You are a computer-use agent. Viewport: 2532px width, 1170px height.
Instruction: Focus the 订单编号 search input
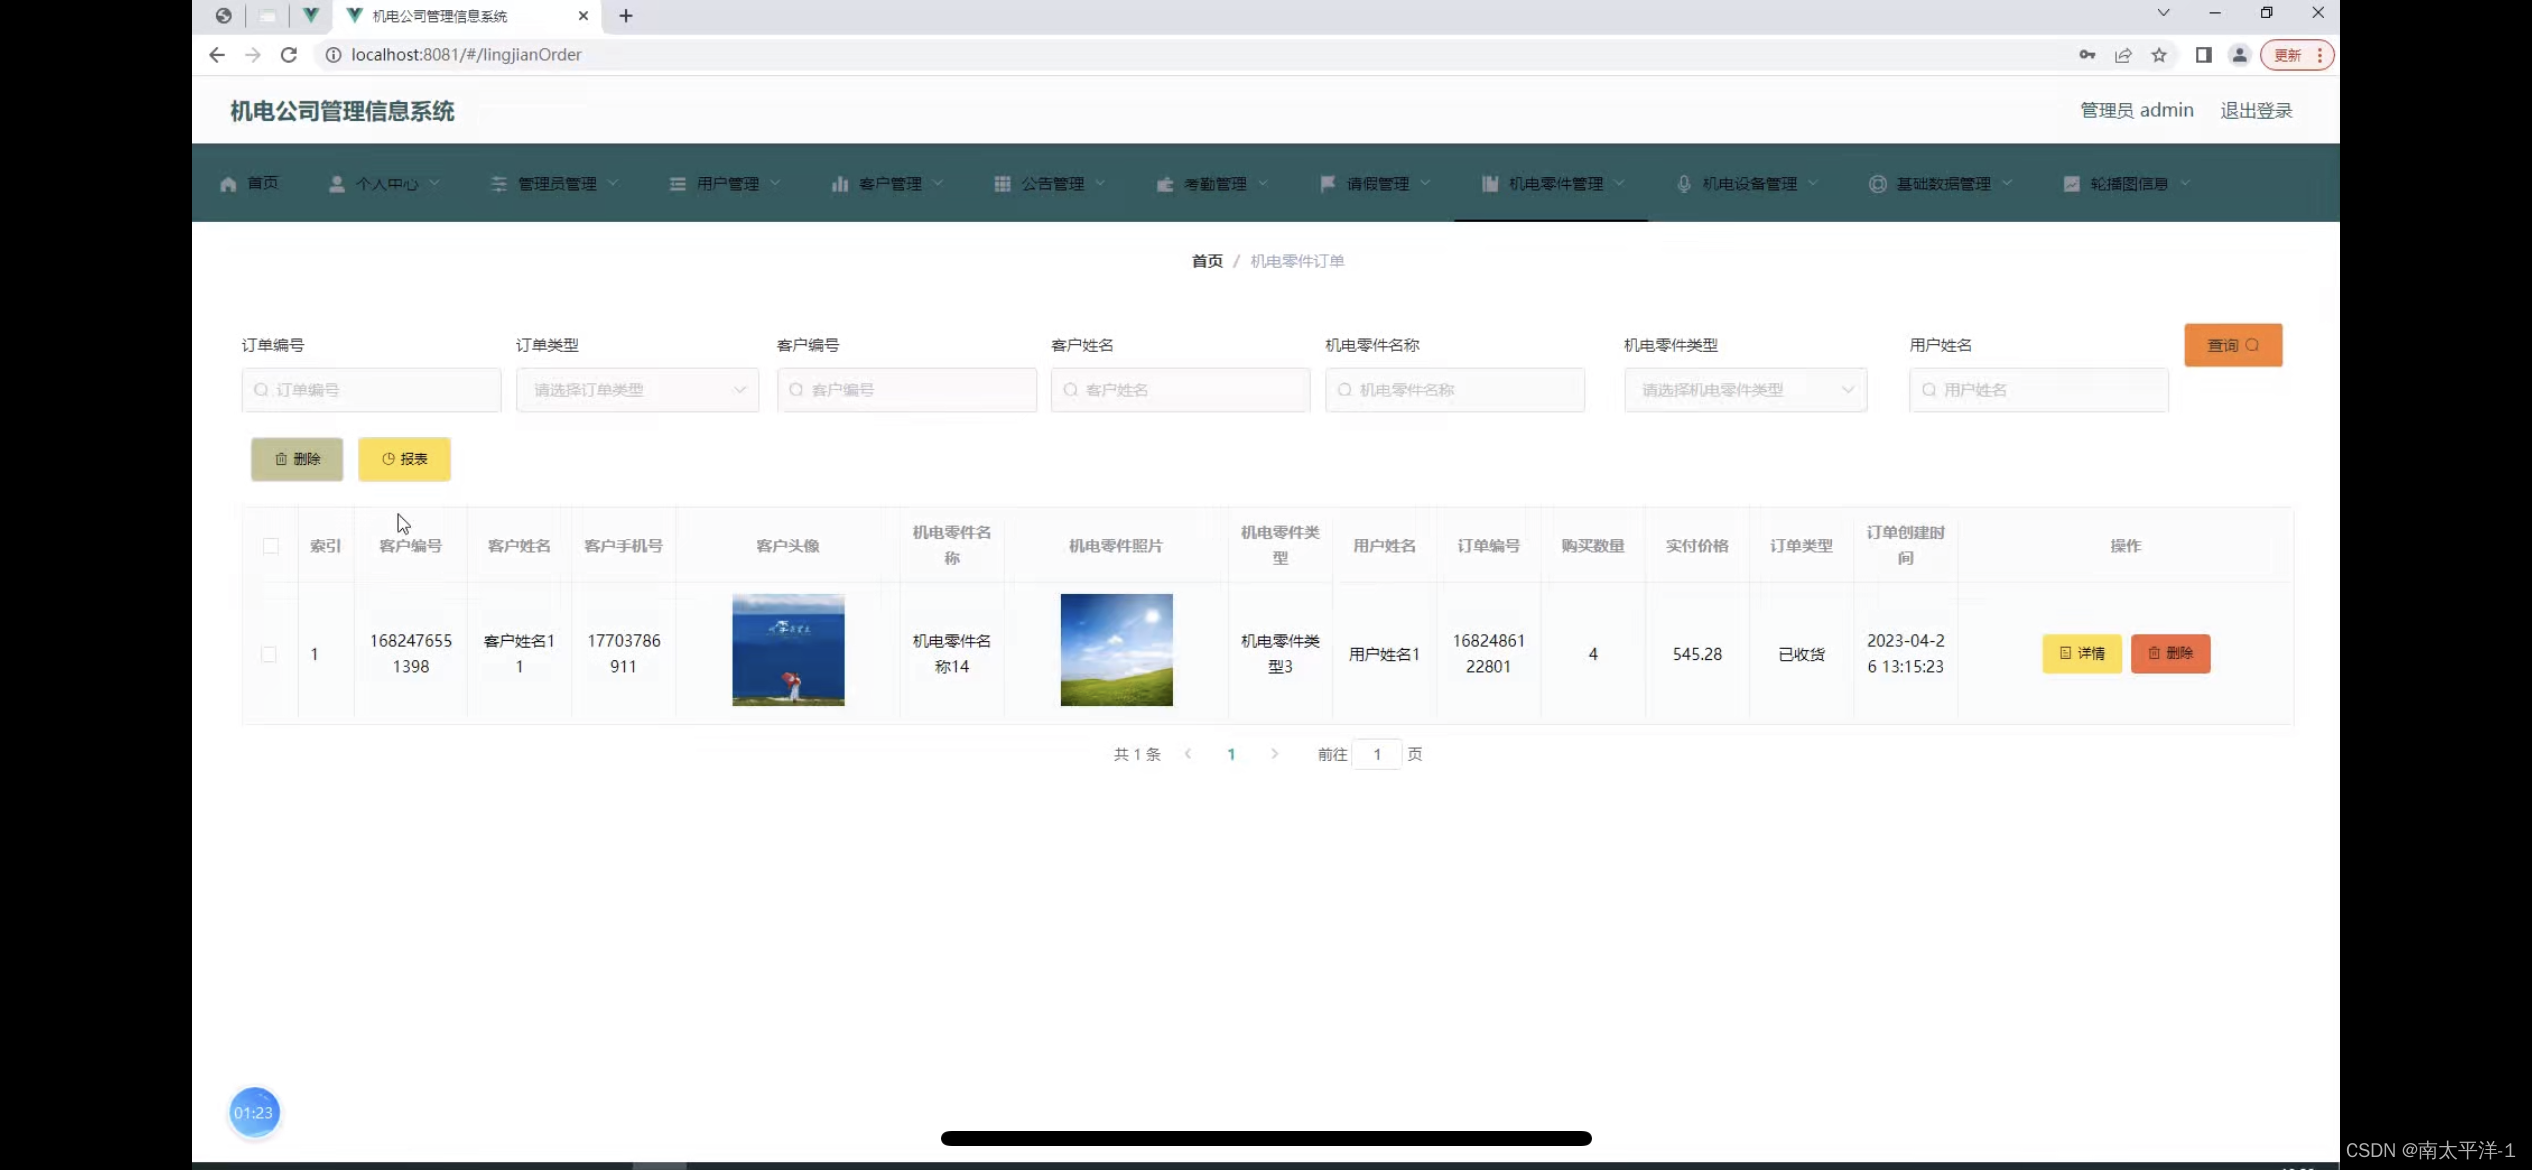[x=372, y=390]
